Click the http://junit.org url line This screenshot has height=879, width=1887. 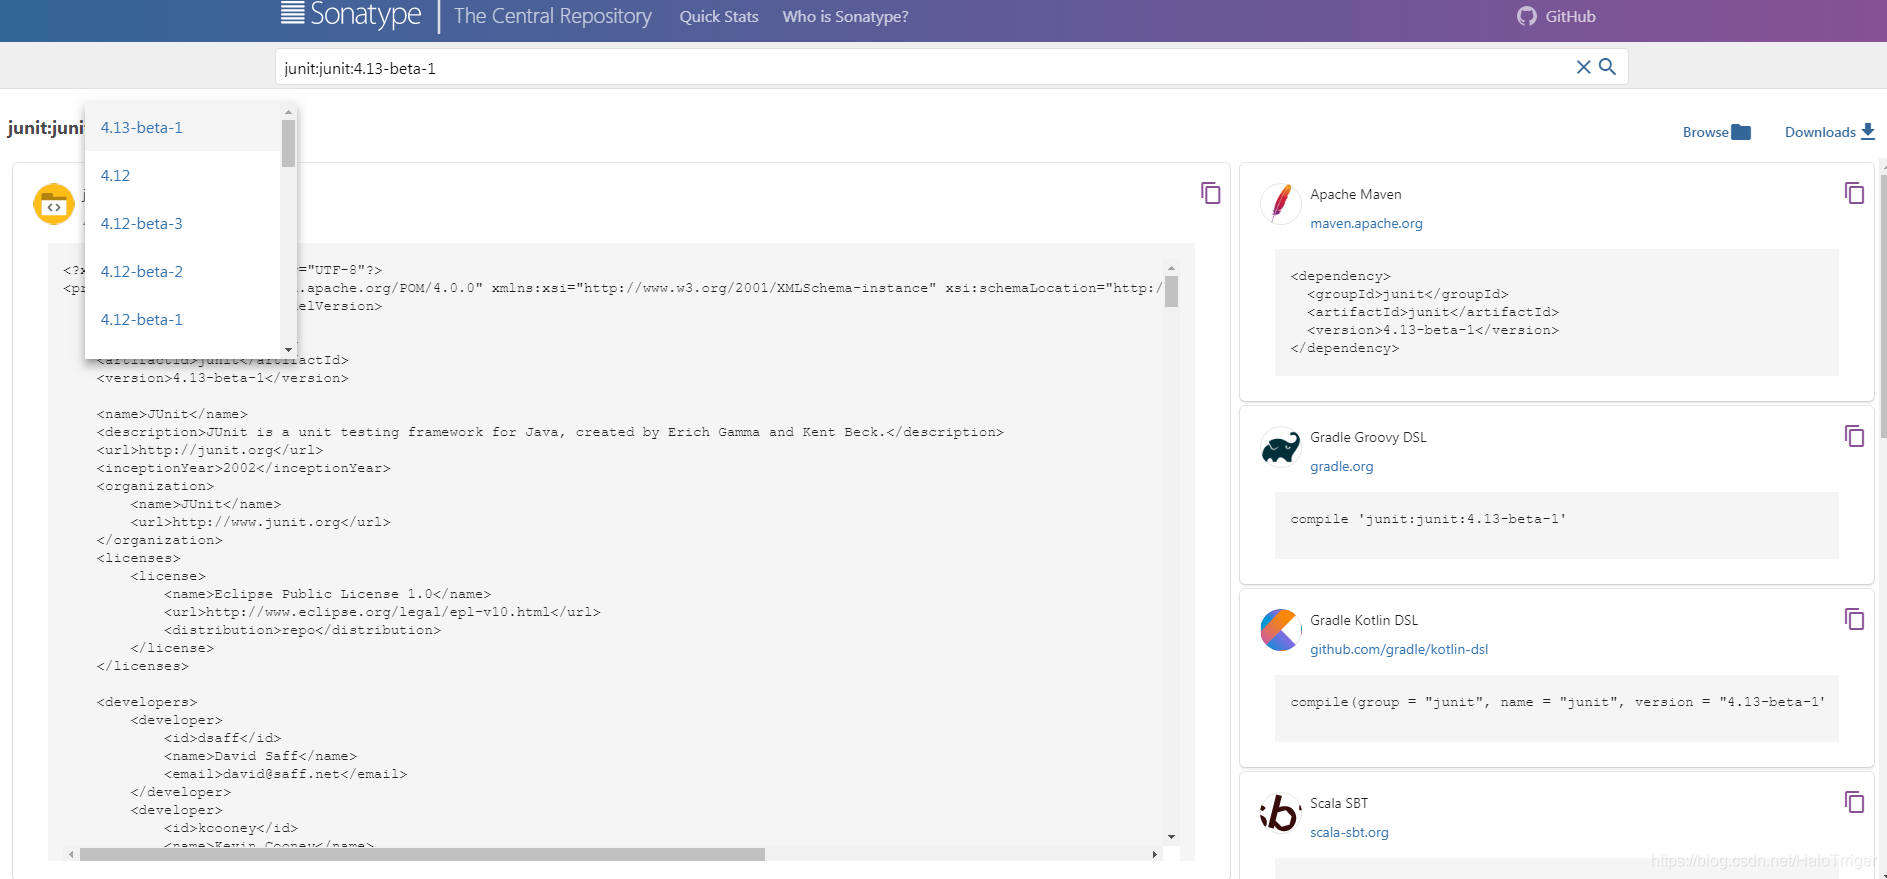tap(210, 450)
